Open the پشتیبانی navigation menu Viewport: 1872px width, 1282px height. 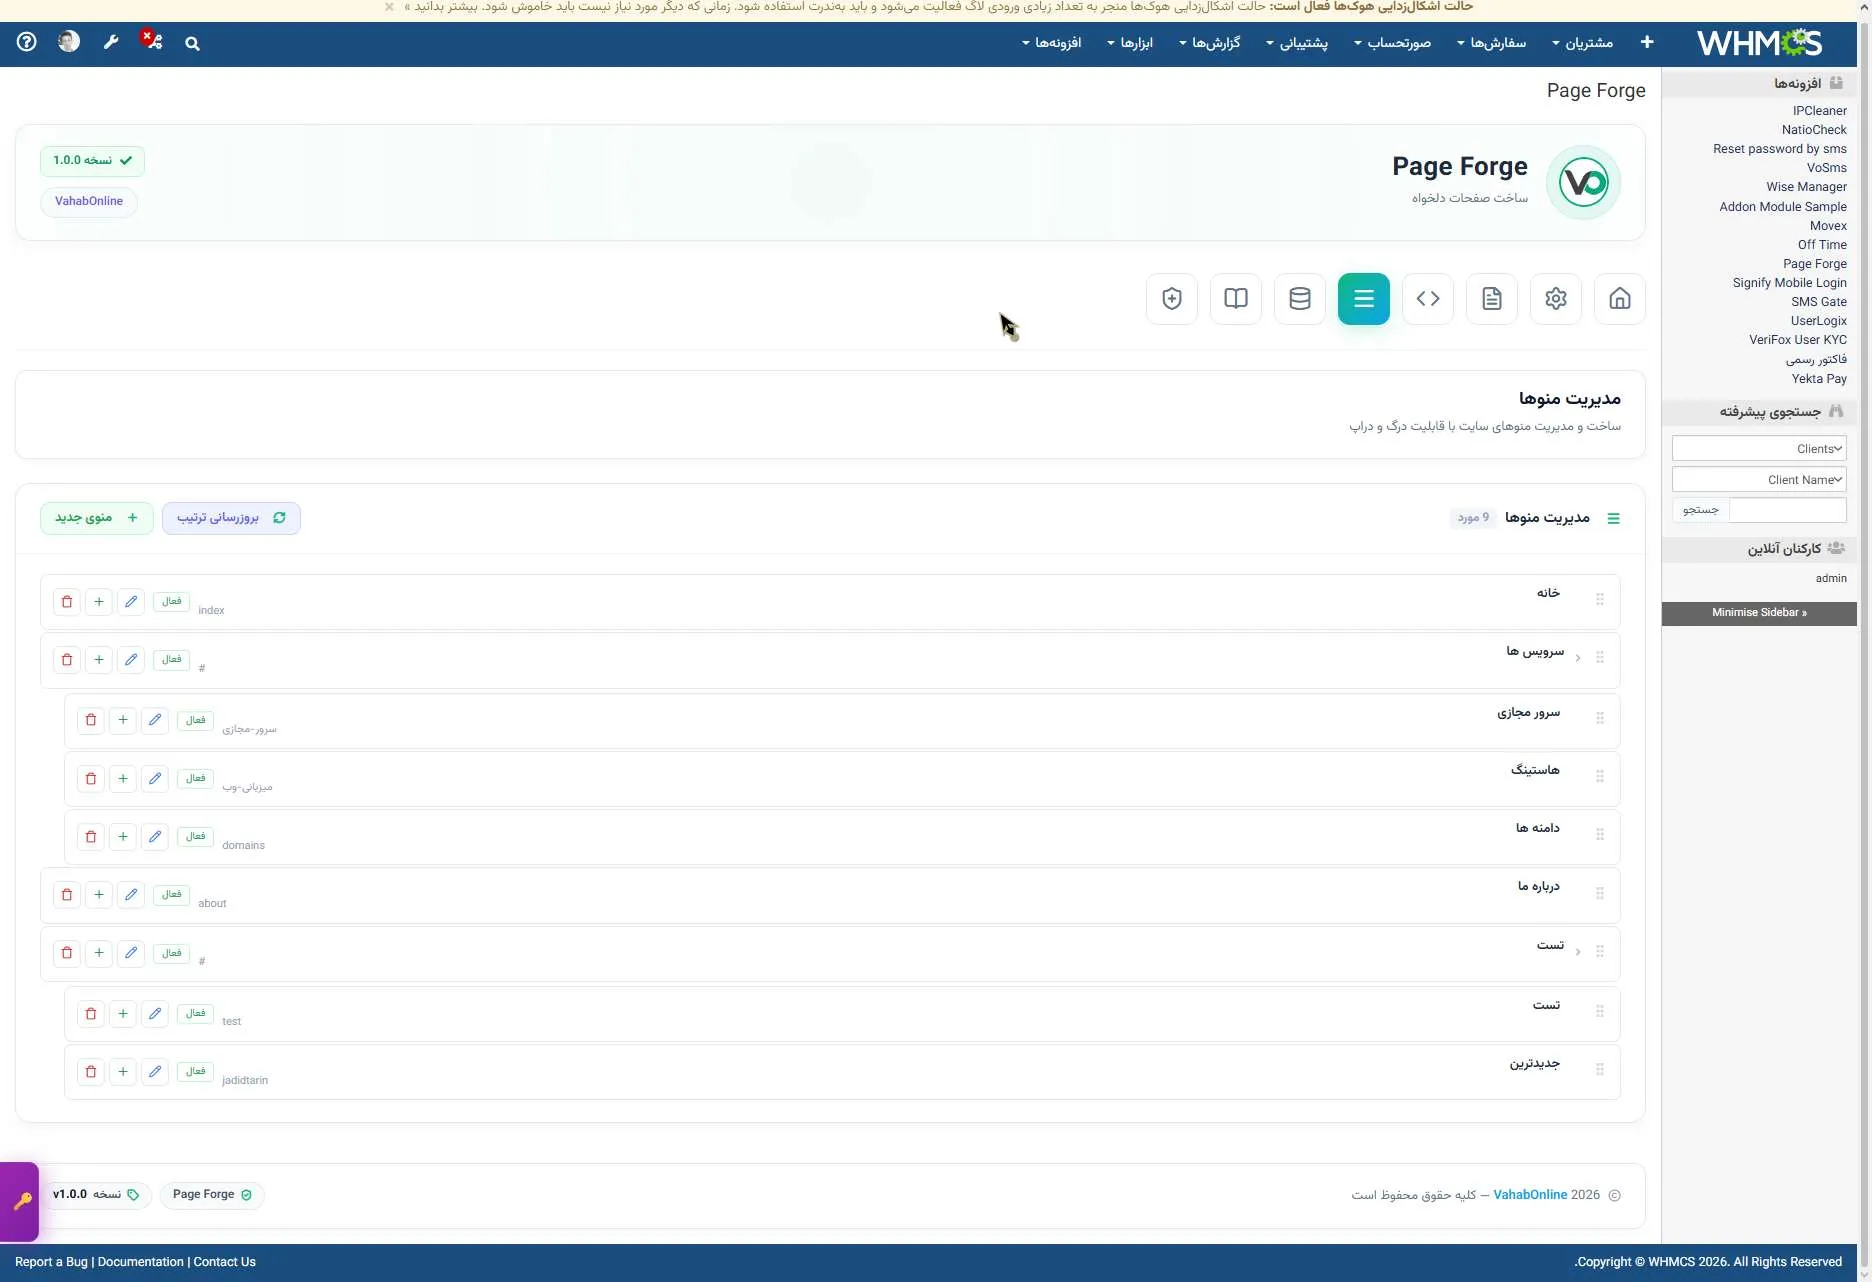pos(1297,43)
